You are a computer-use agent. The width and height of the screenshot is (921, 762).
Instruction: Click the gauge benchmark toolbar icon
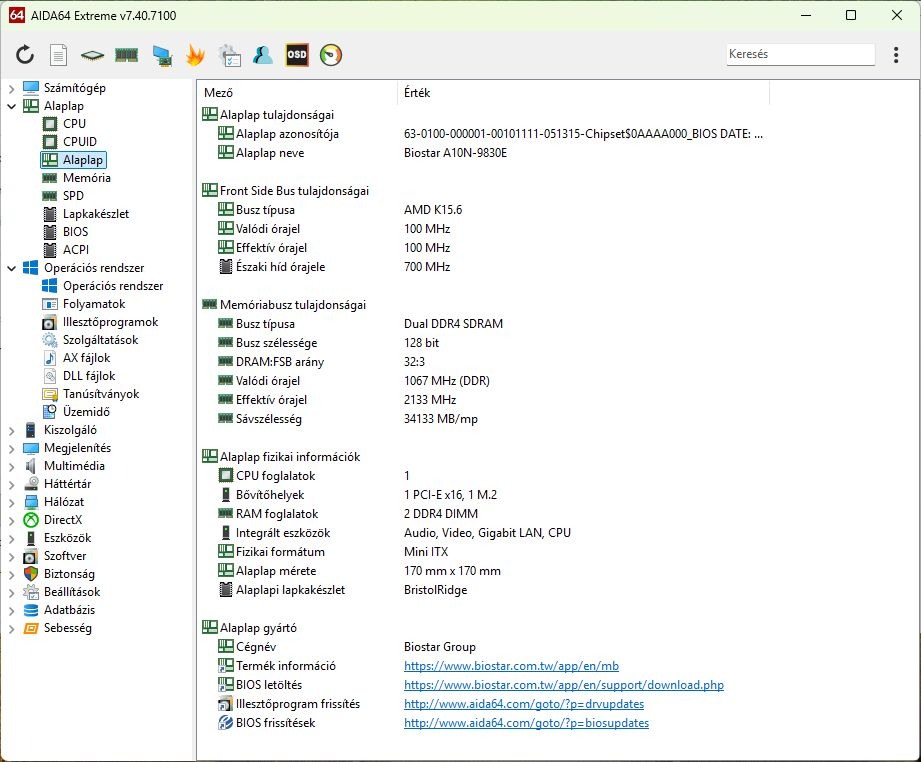(331, 55)
